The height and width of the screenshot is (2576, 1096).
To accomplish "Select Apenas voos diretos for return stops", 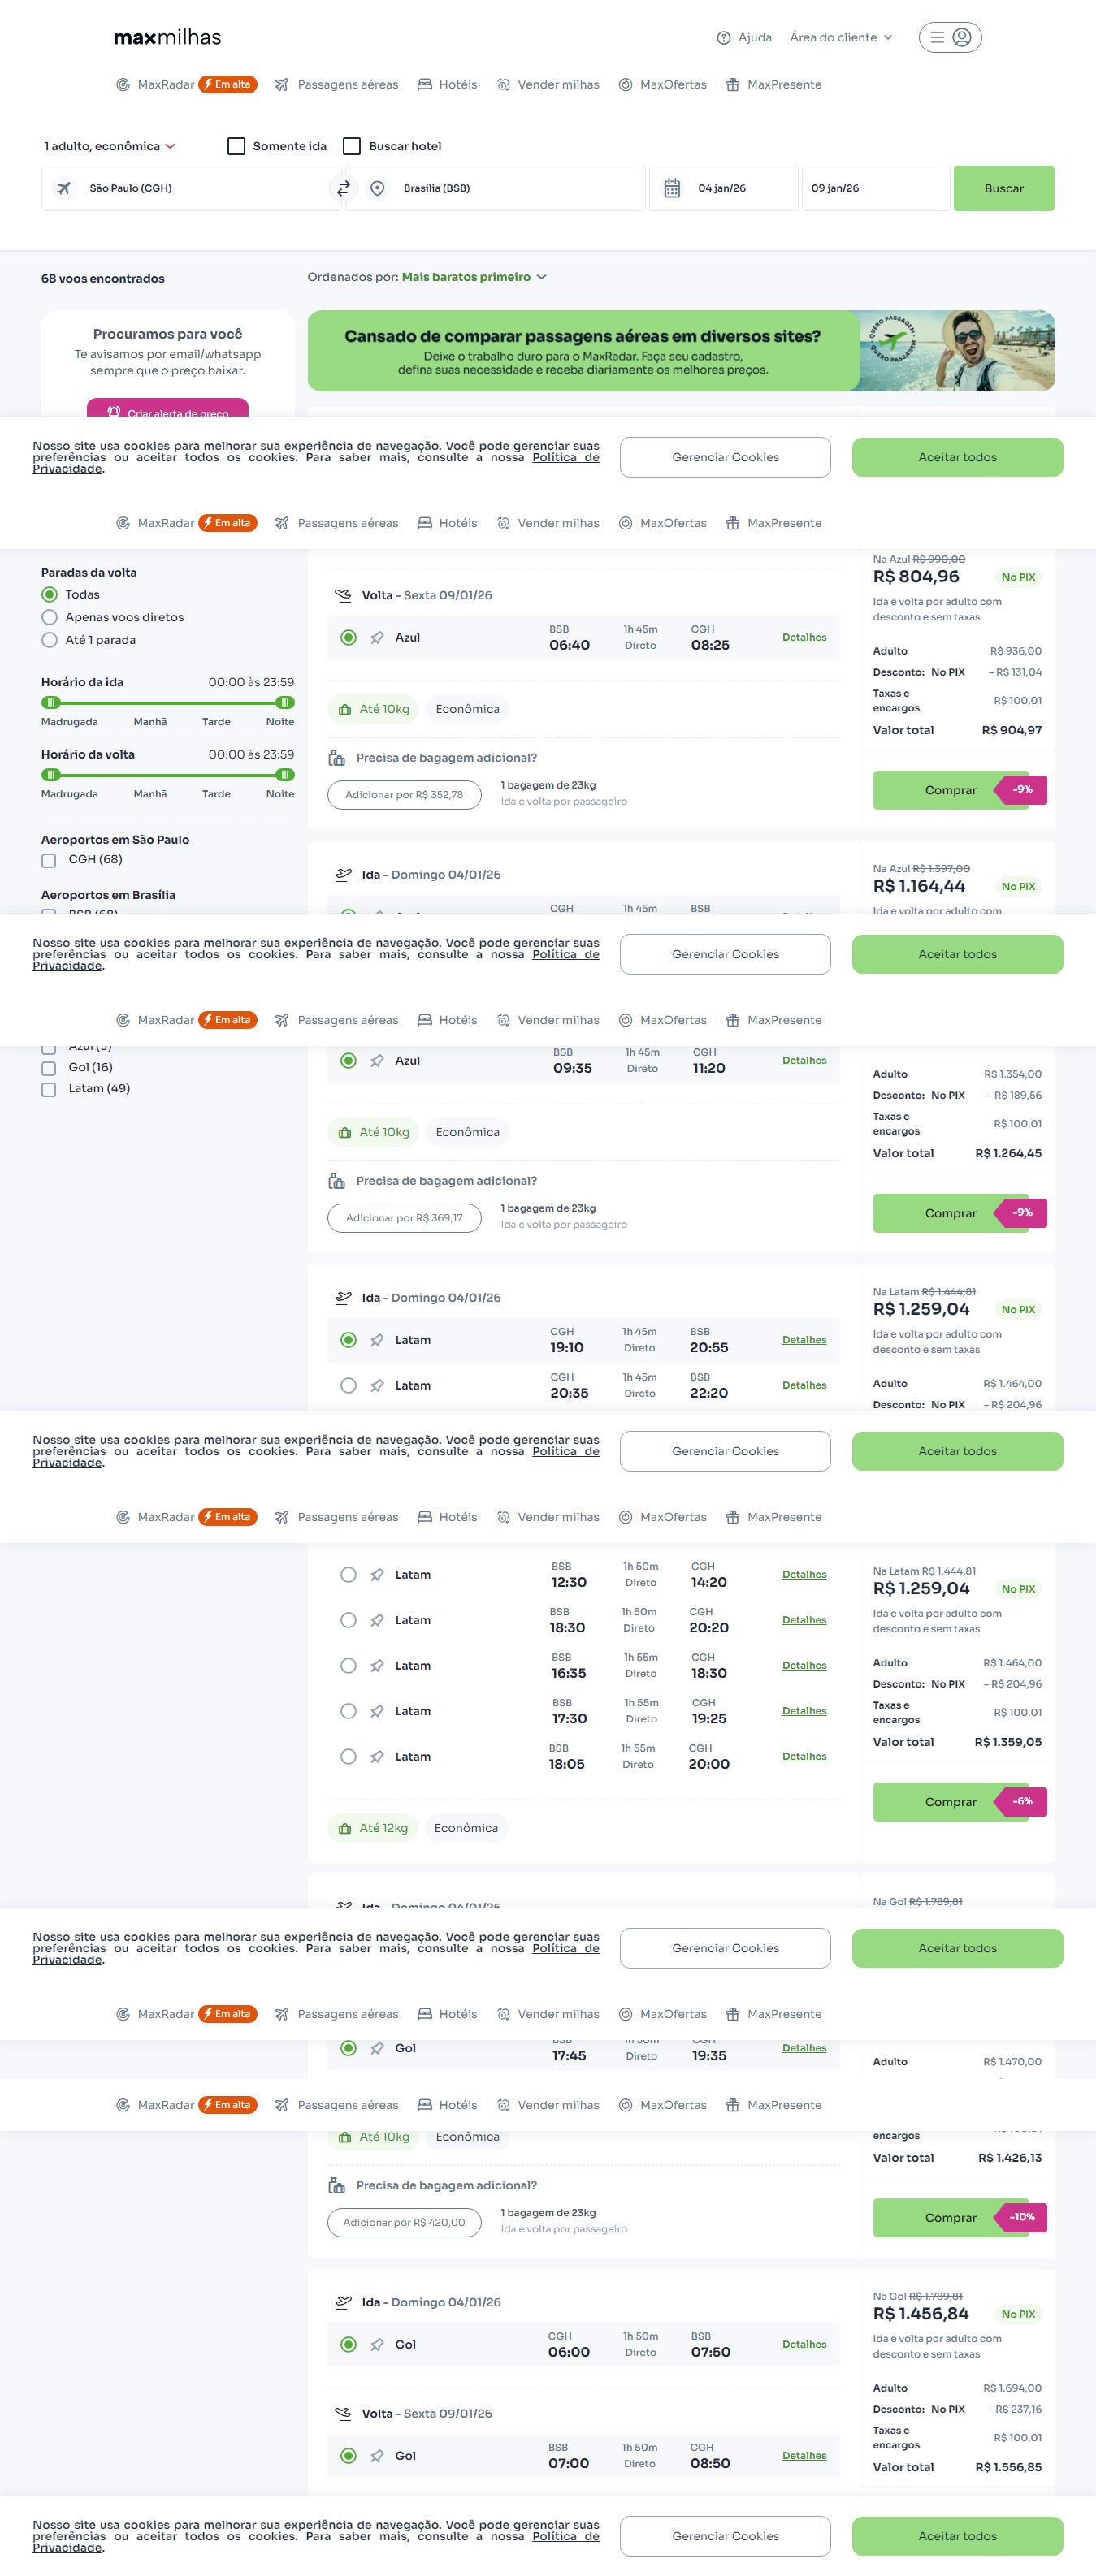I will click(x=49, y=618).
